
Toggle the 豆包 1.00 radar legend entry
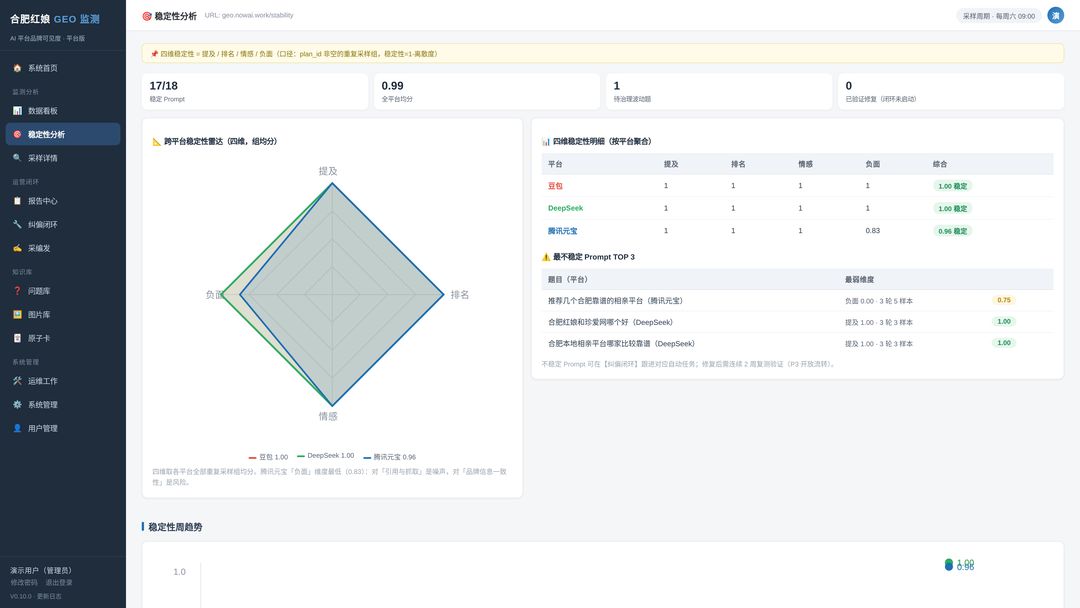point(268,457)
